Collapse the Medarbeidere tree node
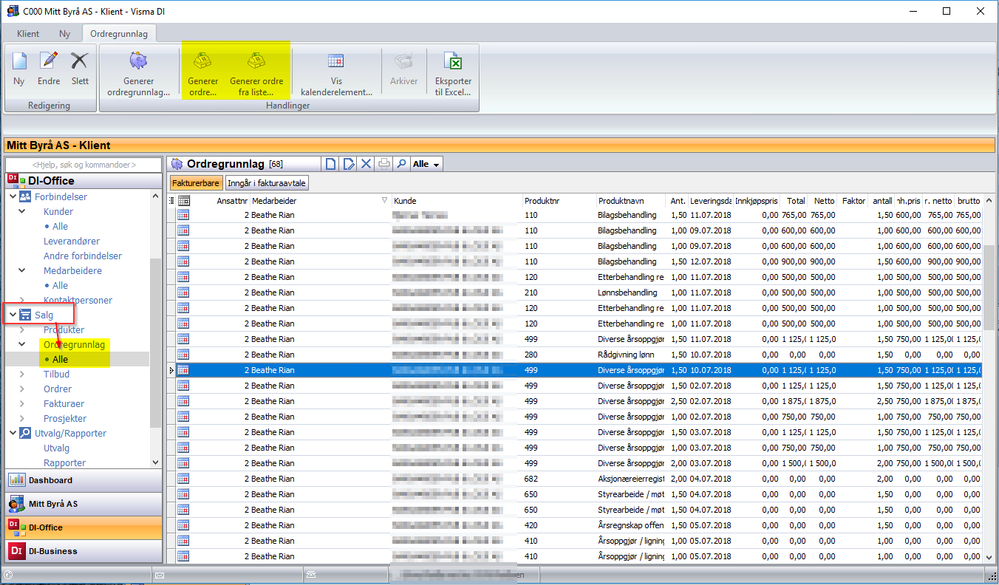 click(x=22, y=271)
